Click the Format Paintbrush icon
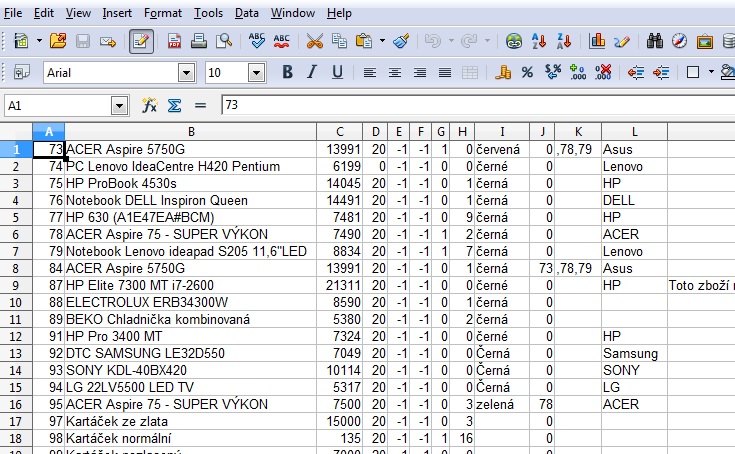 pos(401,41)
